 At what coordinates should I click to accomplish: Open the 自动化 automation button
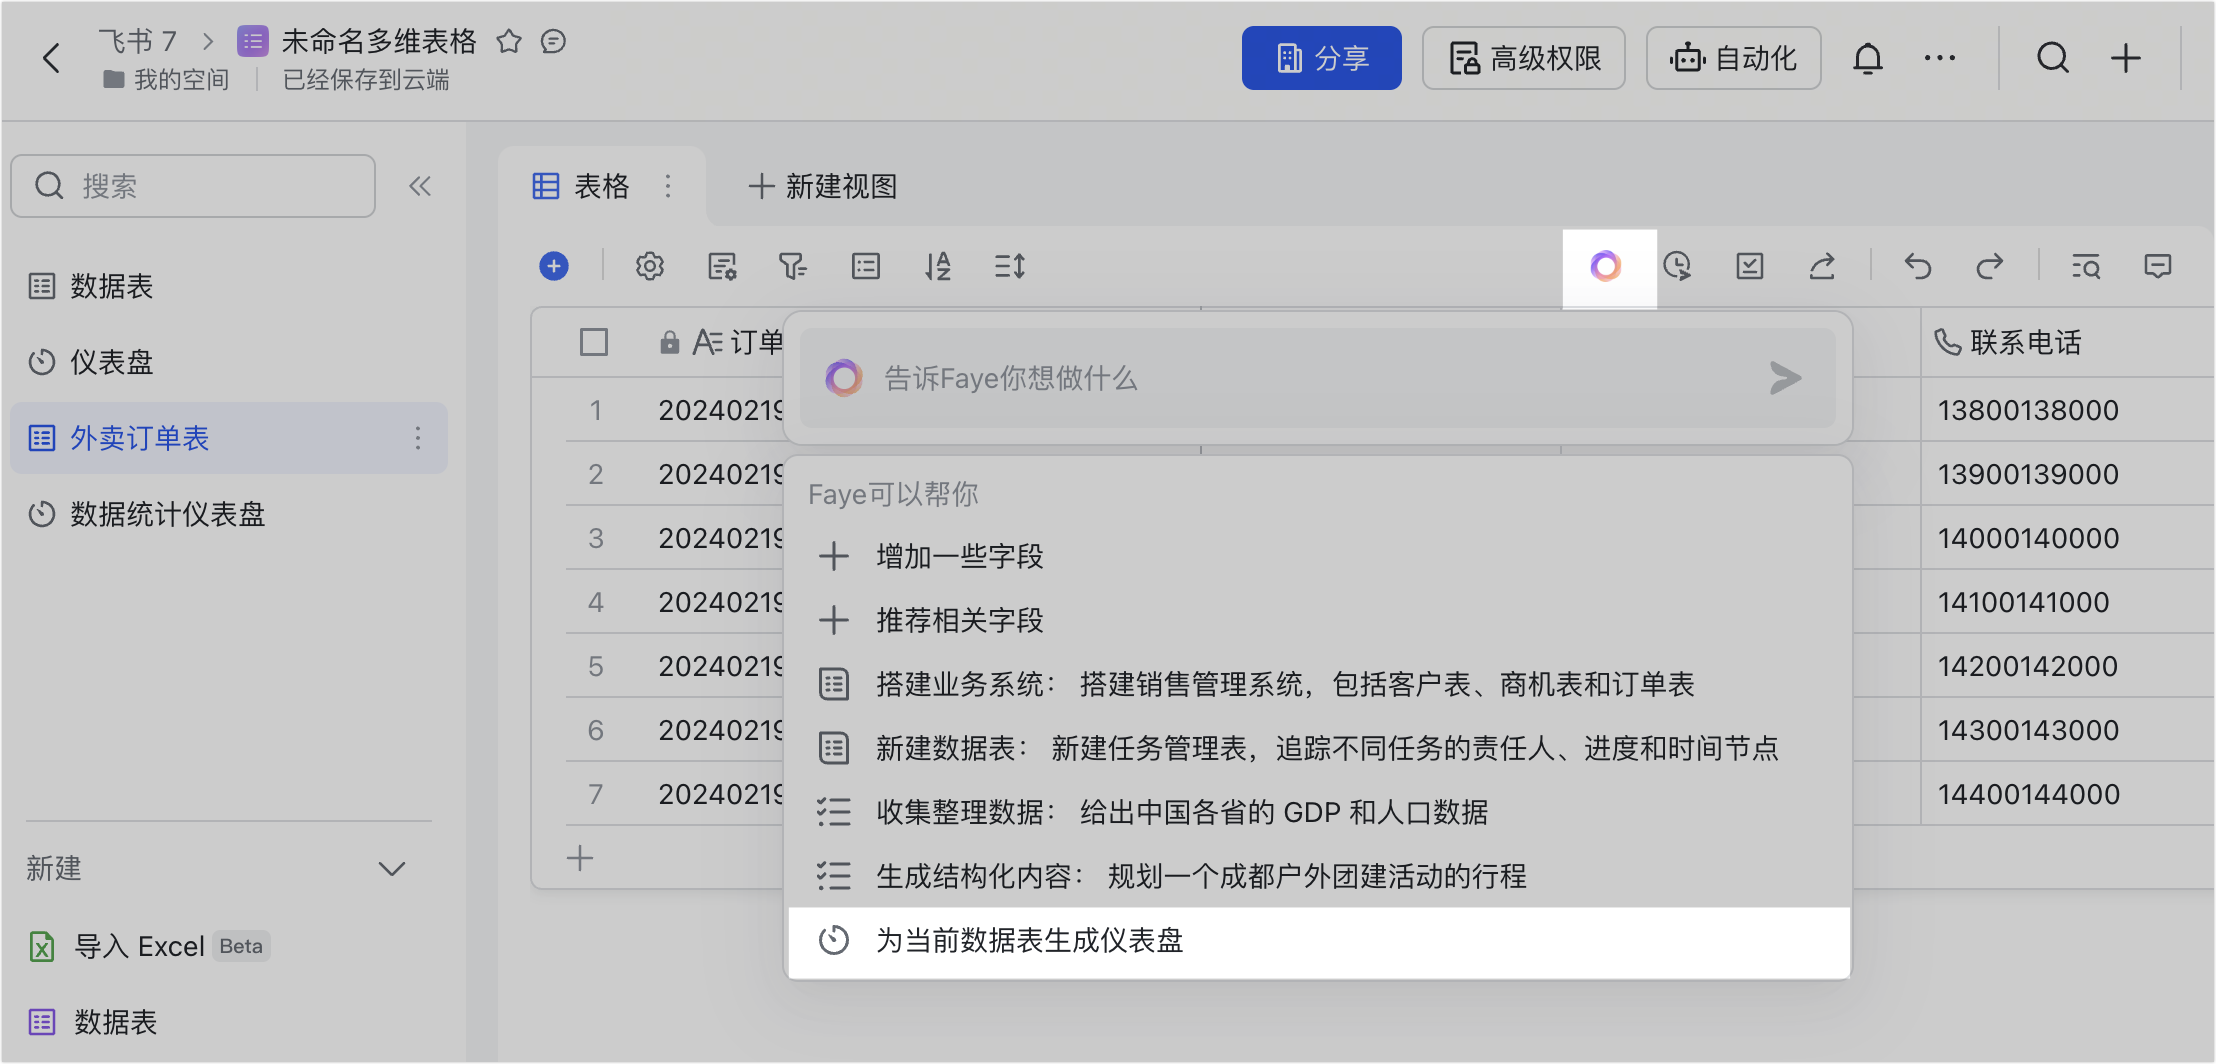pyautogui.click(x=1733, y=58)
